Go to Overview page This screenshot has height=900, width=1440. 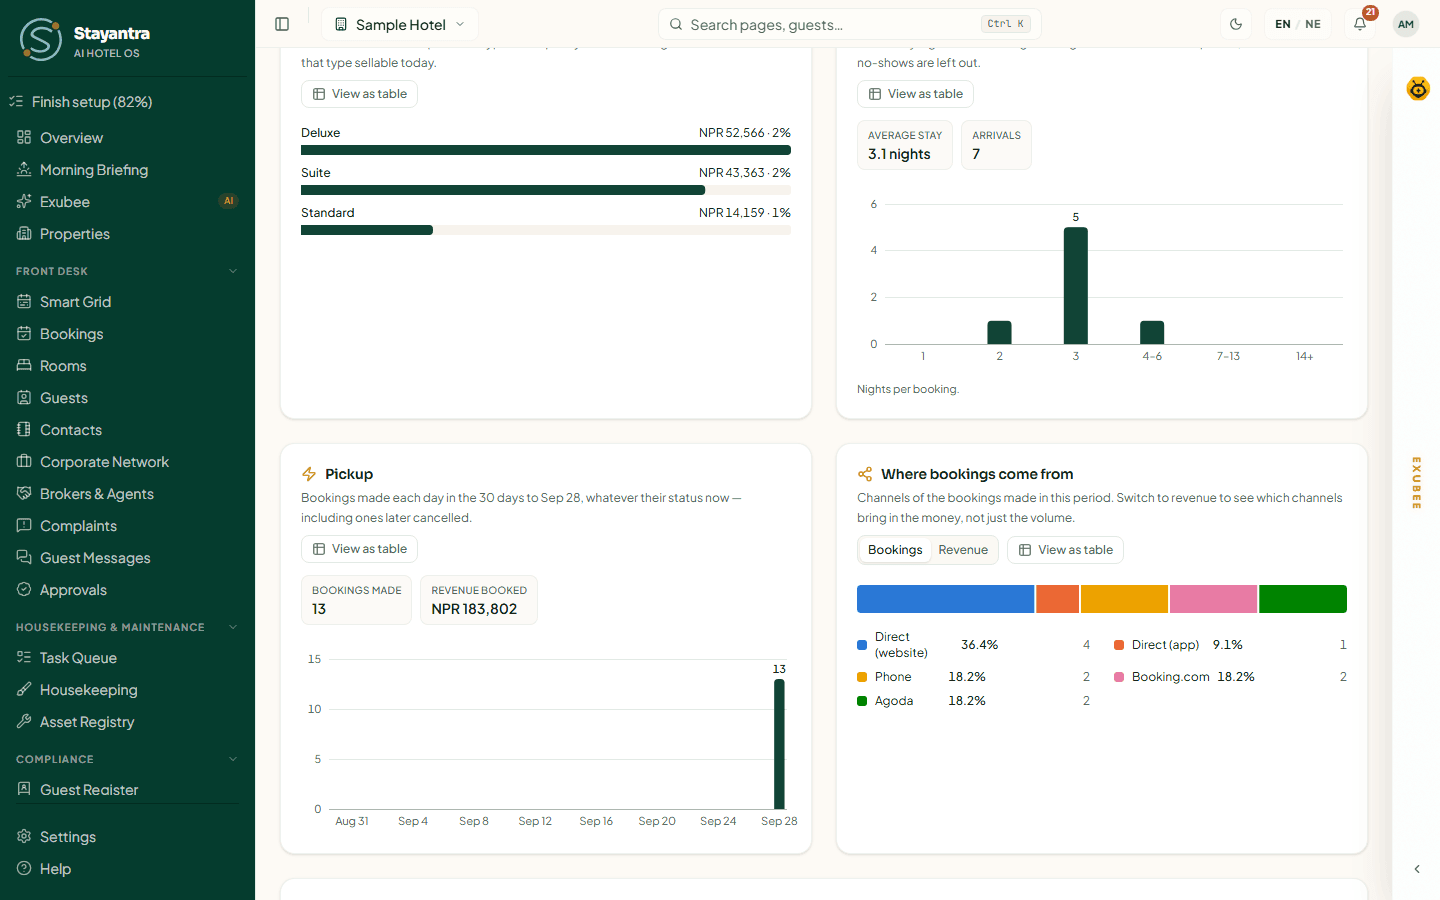click(127, 138)
